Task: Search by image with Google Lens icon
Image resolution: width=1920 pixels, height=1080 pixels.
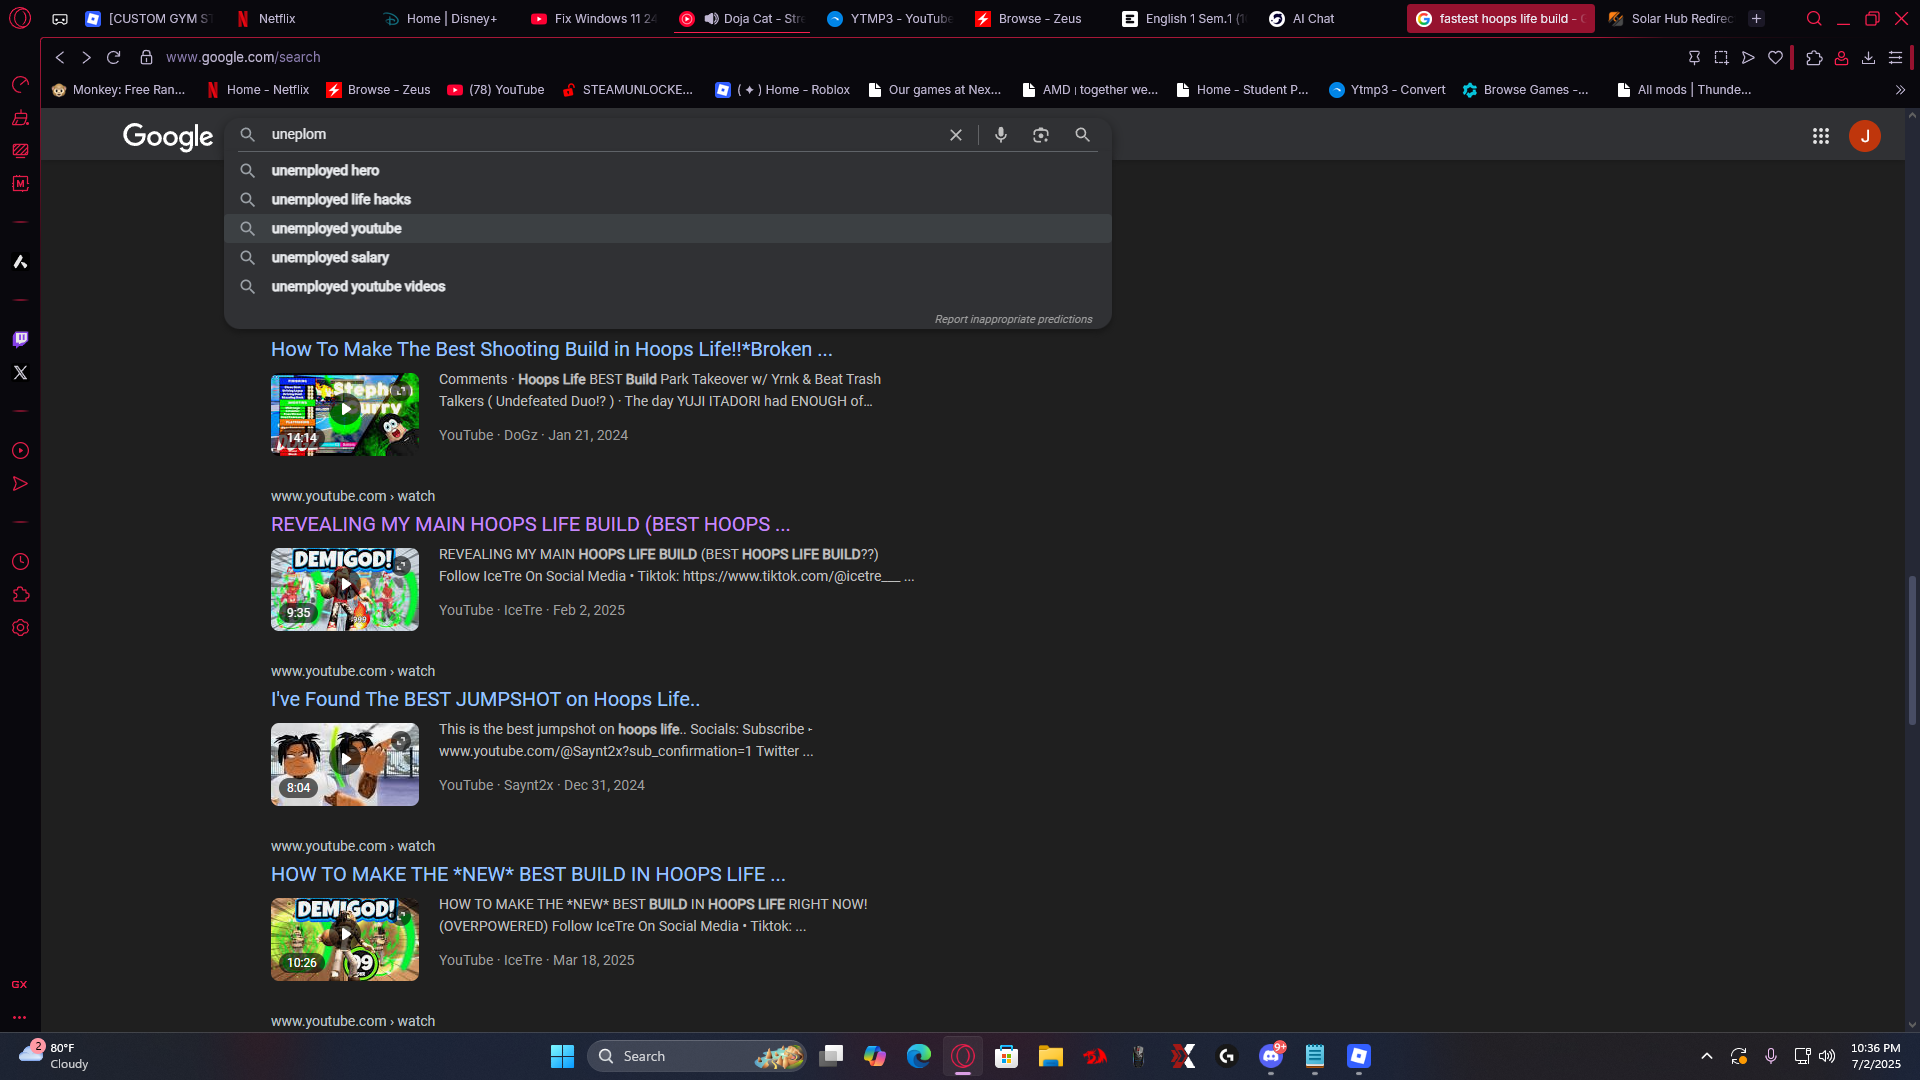Action: click(1041, 135)
